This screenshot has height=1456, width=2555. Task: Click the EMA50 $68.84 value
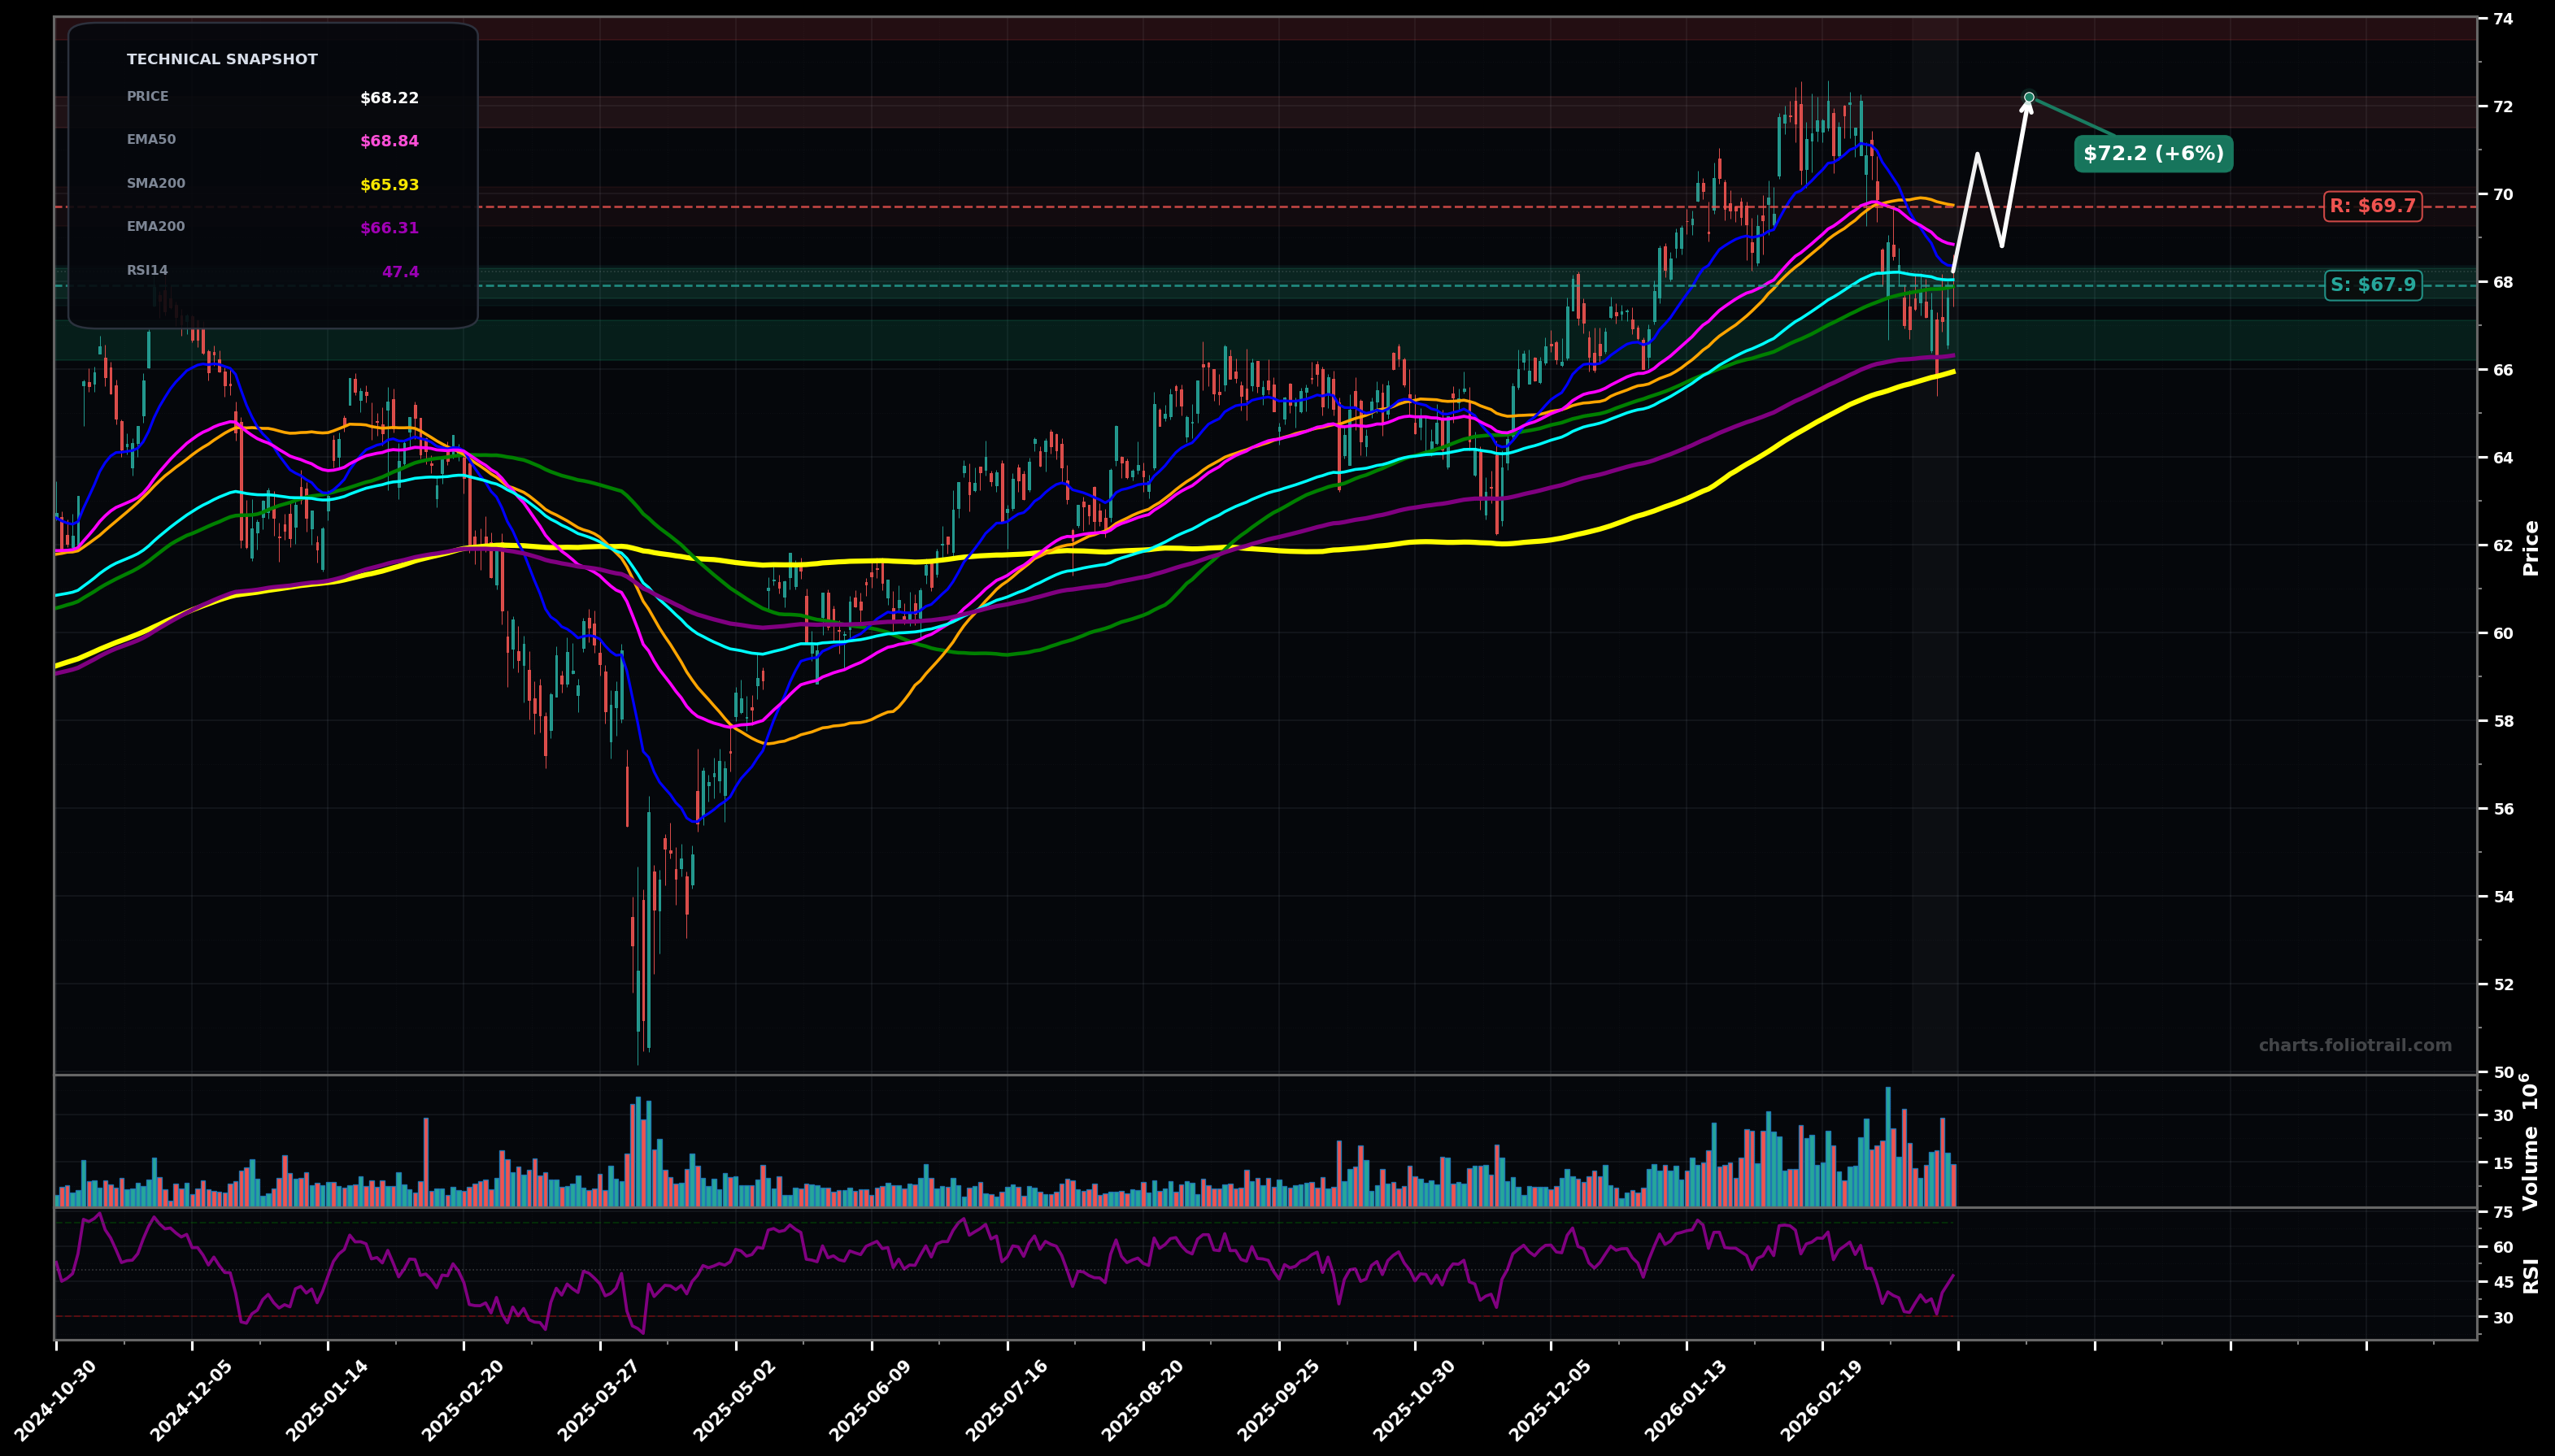tap(389, 140)
